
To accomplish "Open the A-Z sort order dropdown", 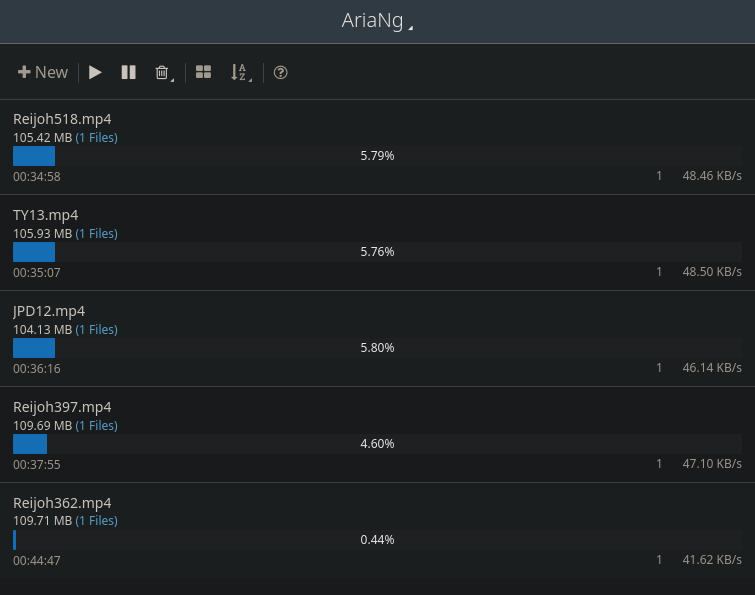I will (240, 72).
